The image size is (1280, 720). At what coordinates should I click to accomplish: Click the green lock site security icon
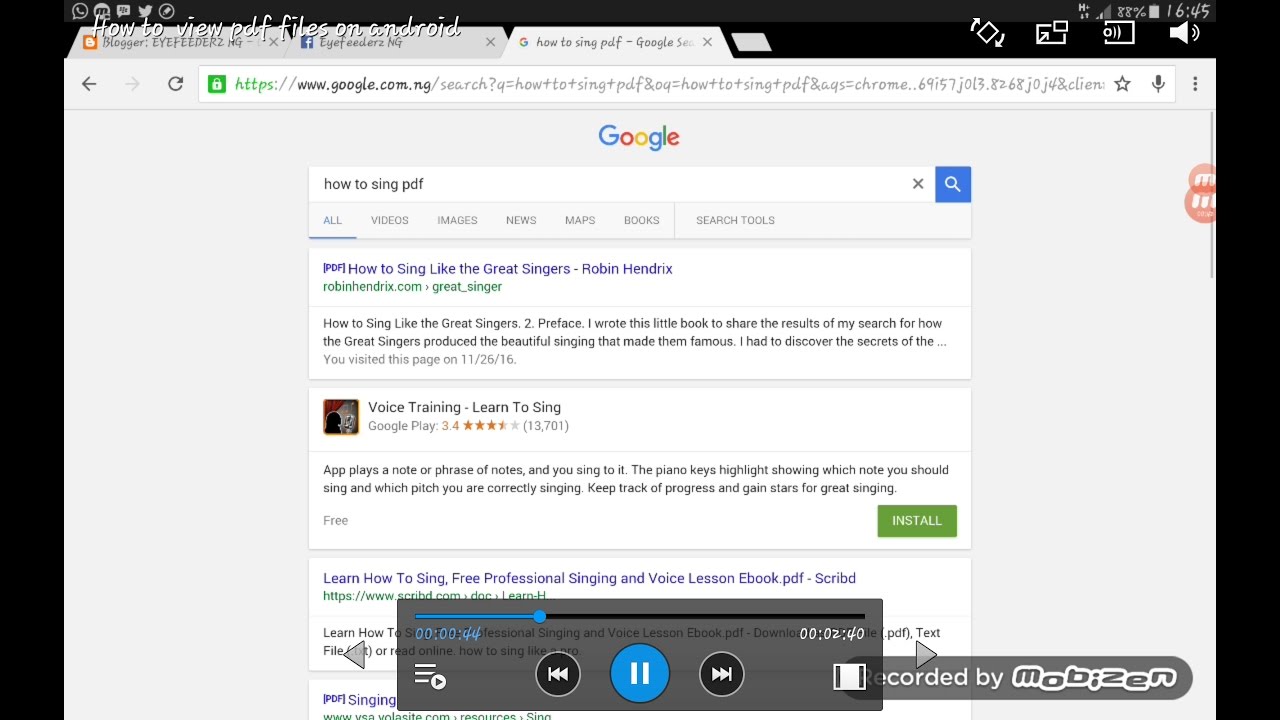[216, 84]
